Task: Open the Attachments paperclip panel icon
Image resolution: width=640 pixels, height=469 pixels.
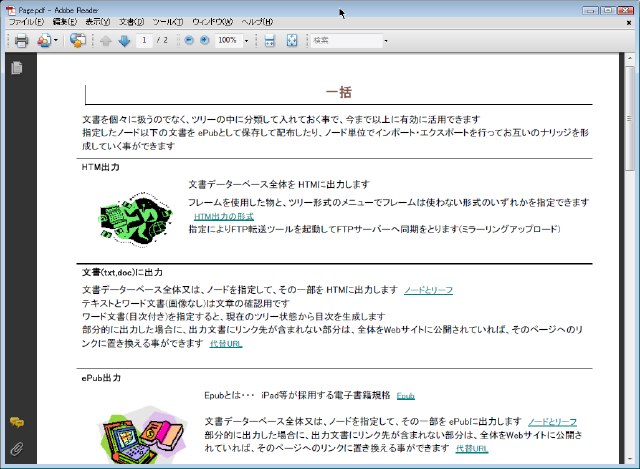Action: pyautogui.click(x=17, y=449)
